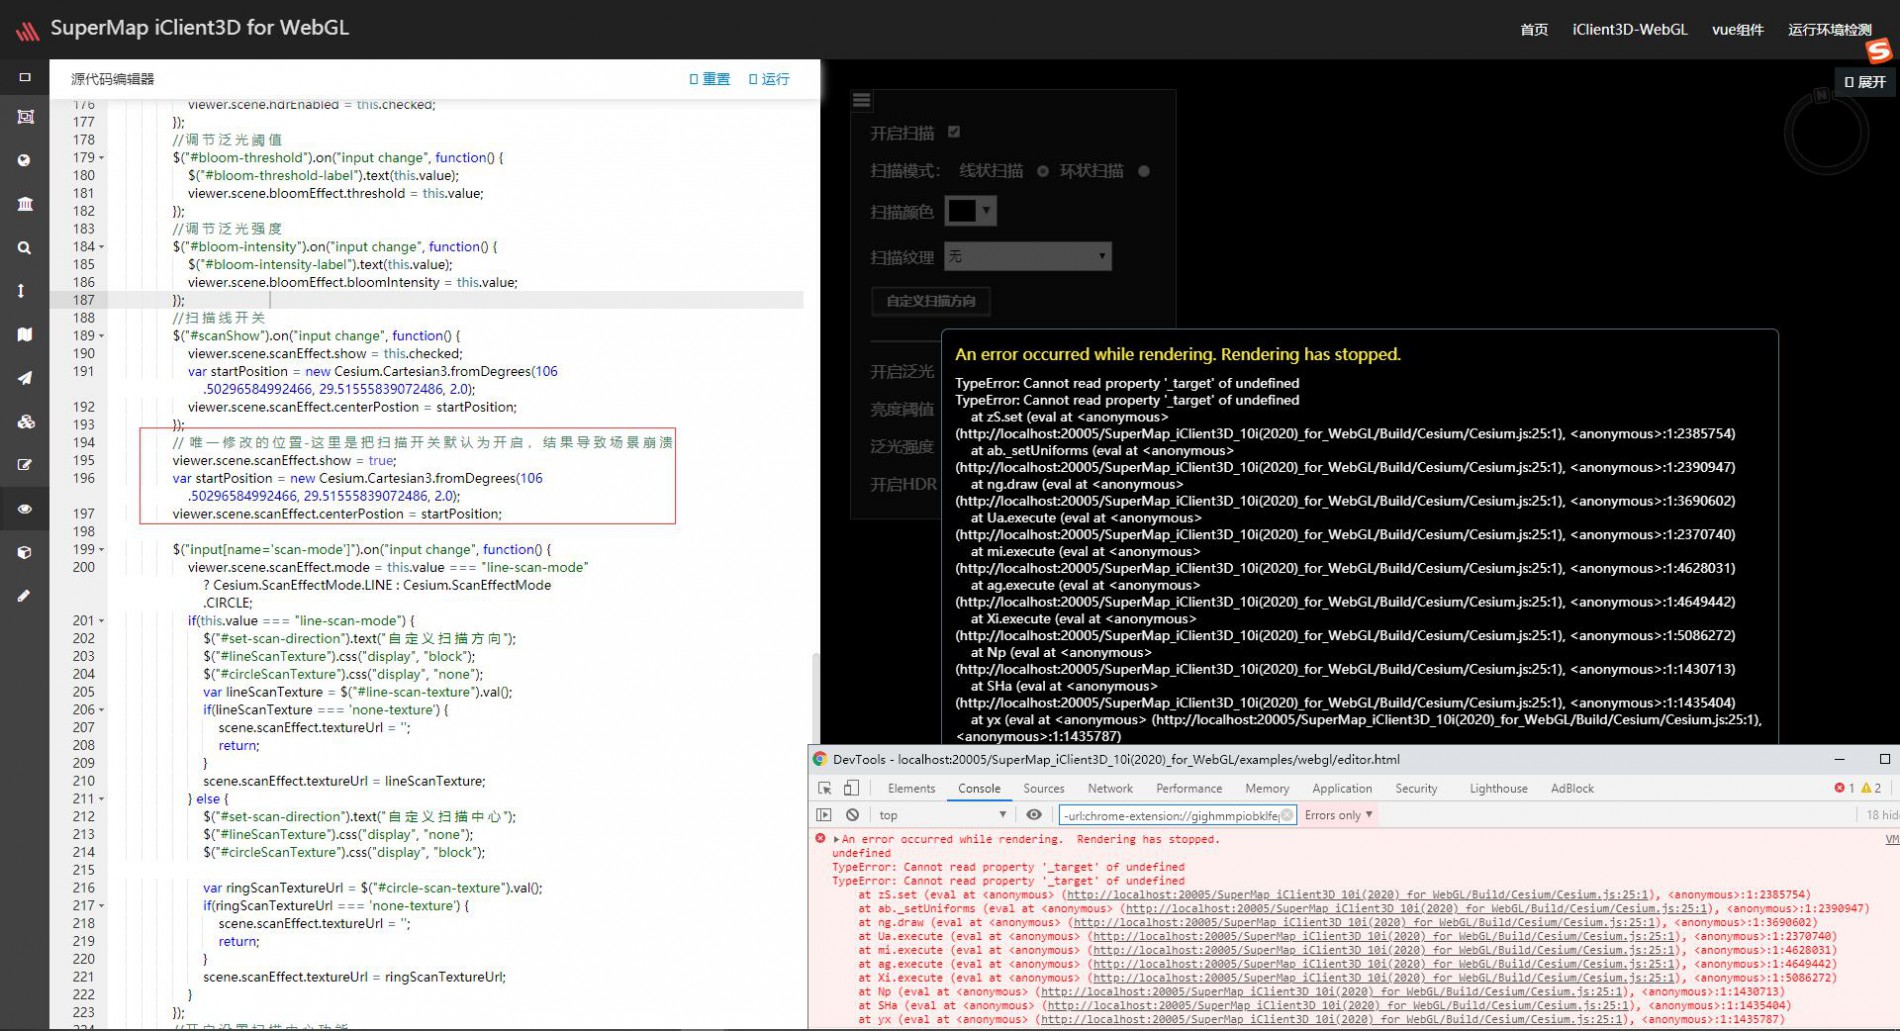
Task: Click the red error count indicator
Action: (x=1844, y=788)
